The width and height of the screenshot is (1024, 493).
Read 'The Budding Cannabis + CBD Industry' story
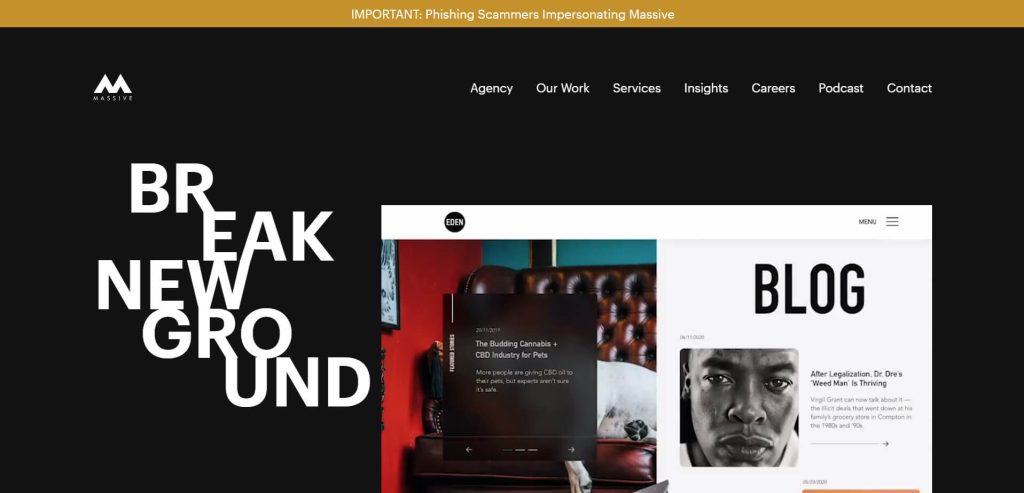pos(516,349)
